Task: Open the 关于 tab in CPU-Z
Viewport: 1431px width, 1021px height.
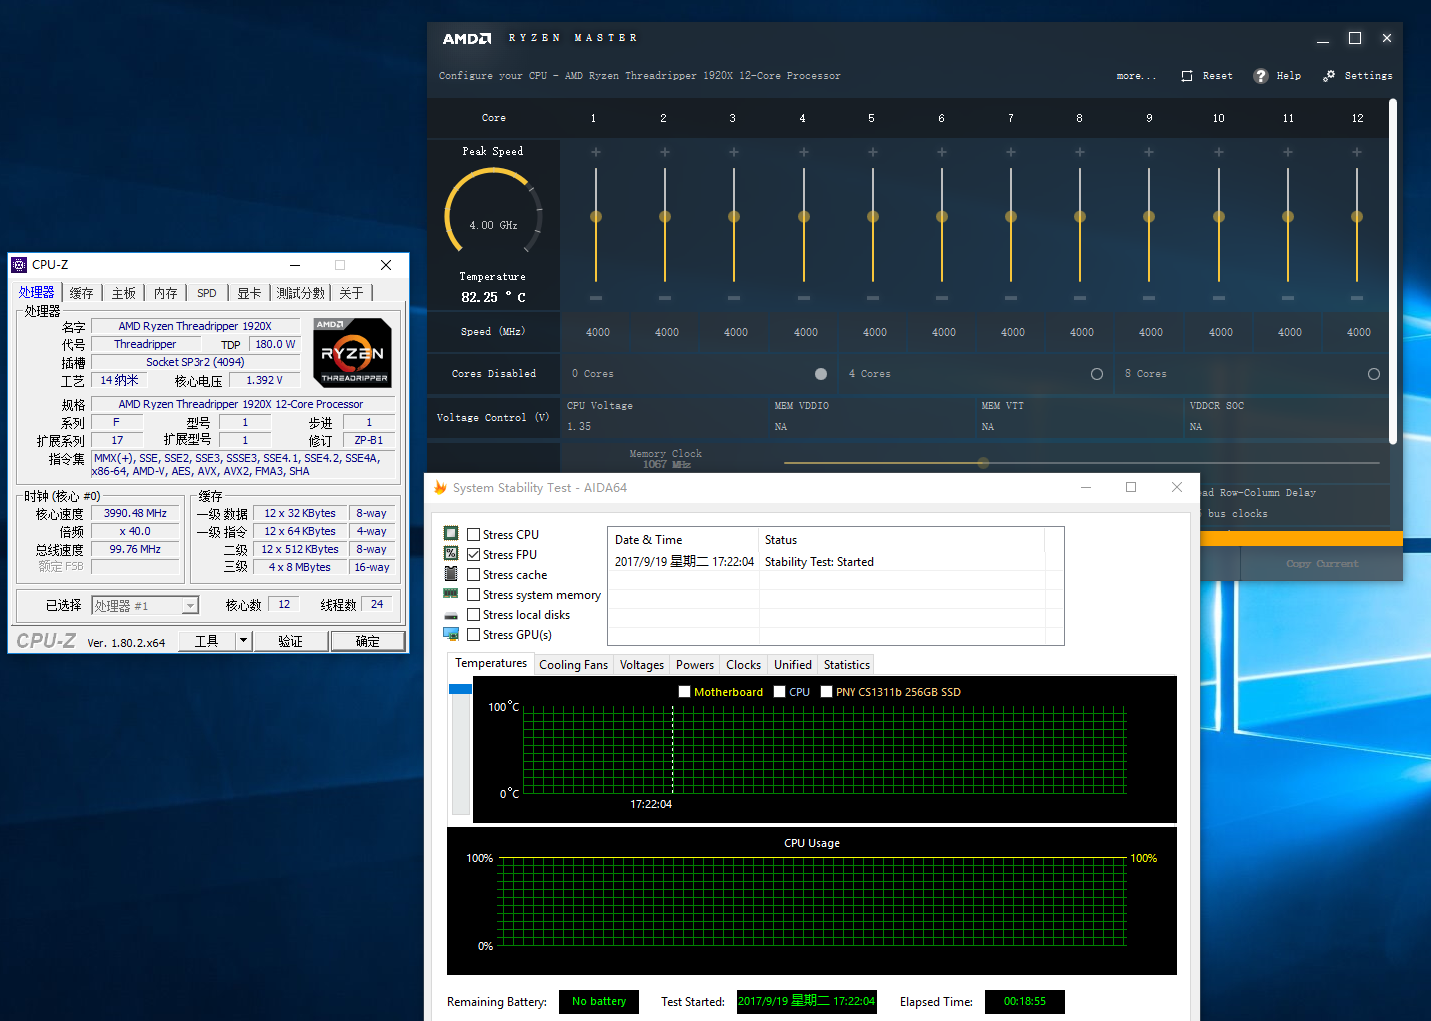Action: click(351, 293)
